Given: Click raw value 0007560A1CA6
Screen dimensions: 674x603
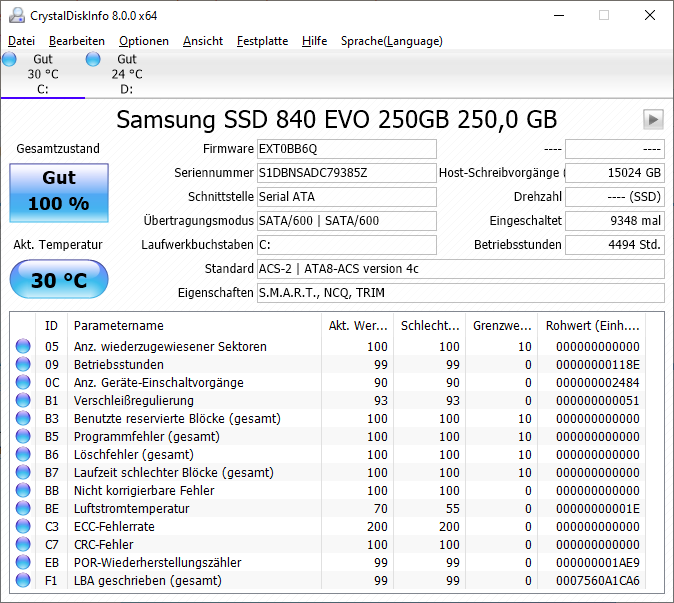Looking at the screenshot, I should coord(597,581).
